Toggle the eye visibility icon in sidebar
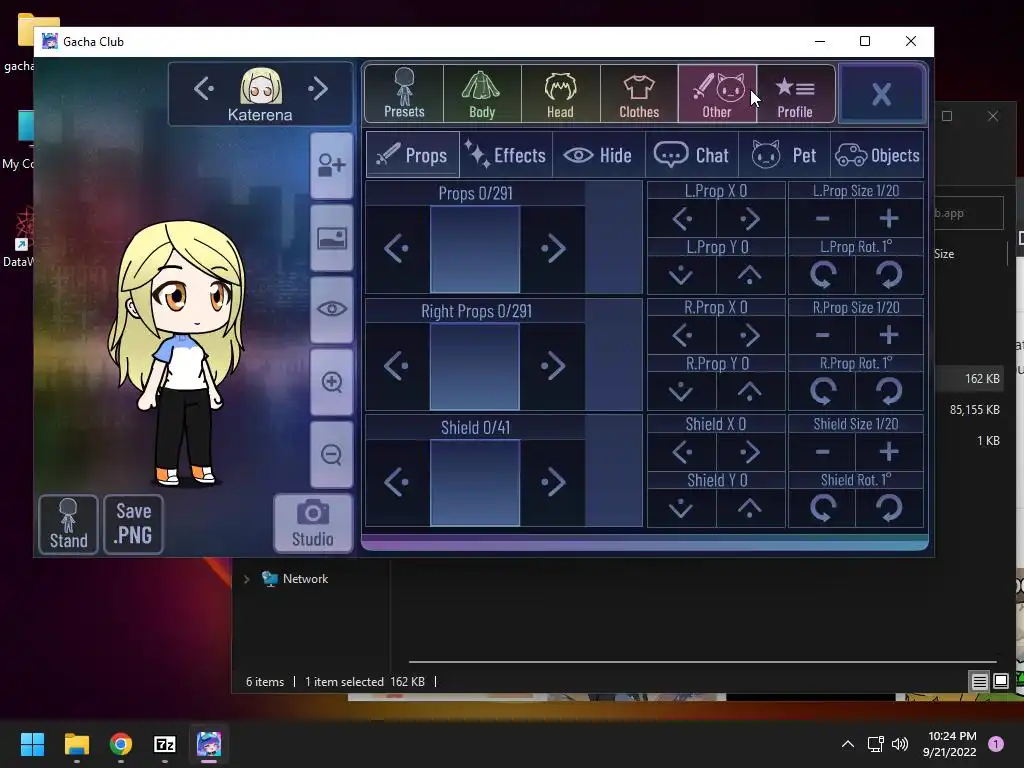This screenshot has height=768, width=1024. tap(332, 310)
